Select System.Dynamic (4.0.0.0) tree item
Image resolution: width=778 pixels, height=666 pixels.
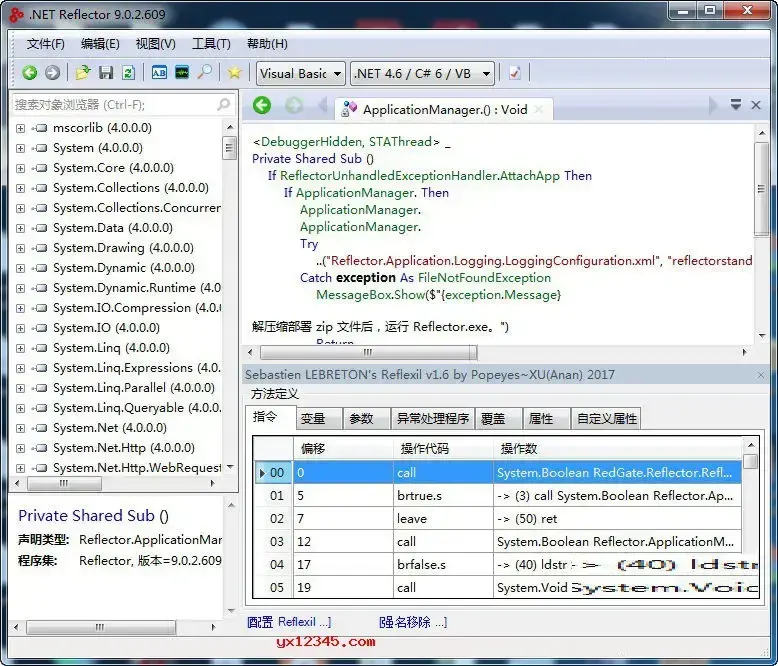click(x=124, y=268)
